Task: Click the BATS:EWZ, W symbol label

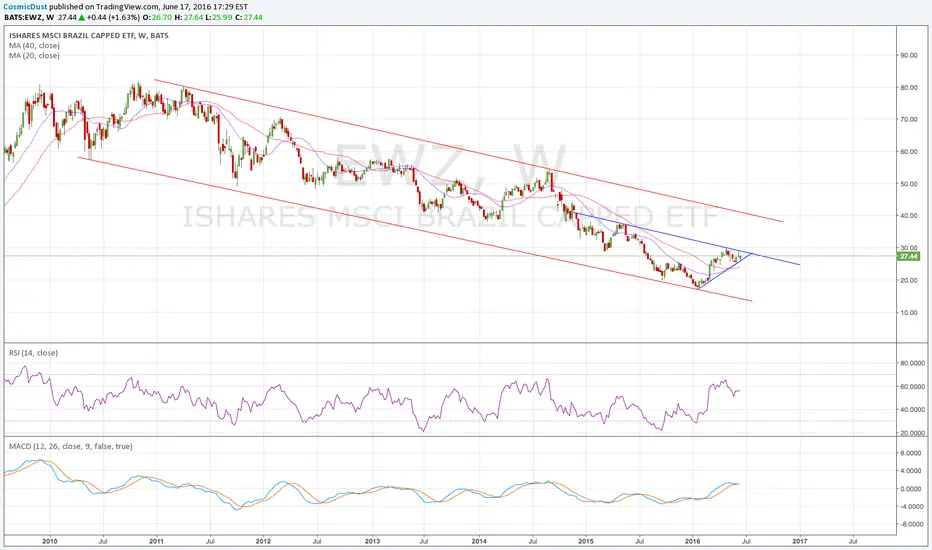Action: point(29,17)
